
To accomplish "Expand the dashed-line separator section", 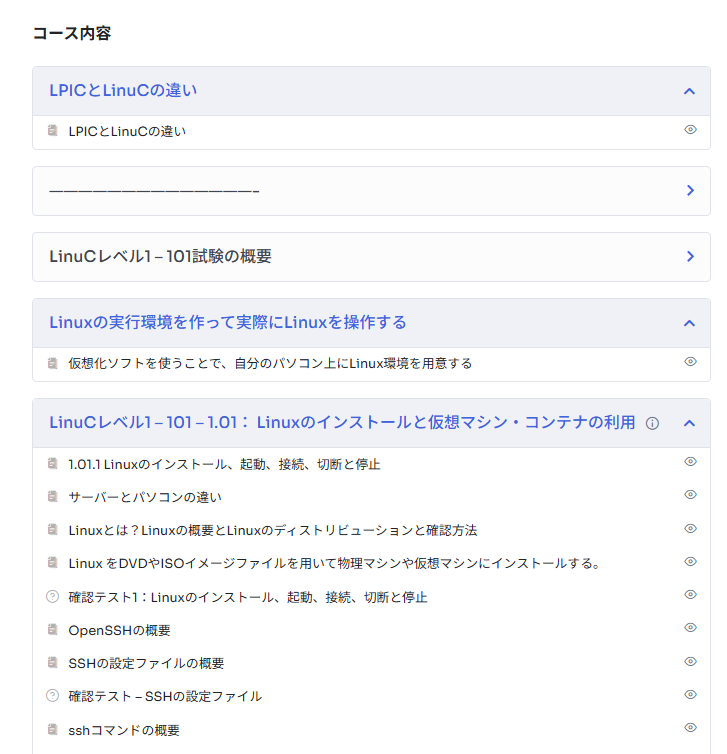I will [690, 190].
